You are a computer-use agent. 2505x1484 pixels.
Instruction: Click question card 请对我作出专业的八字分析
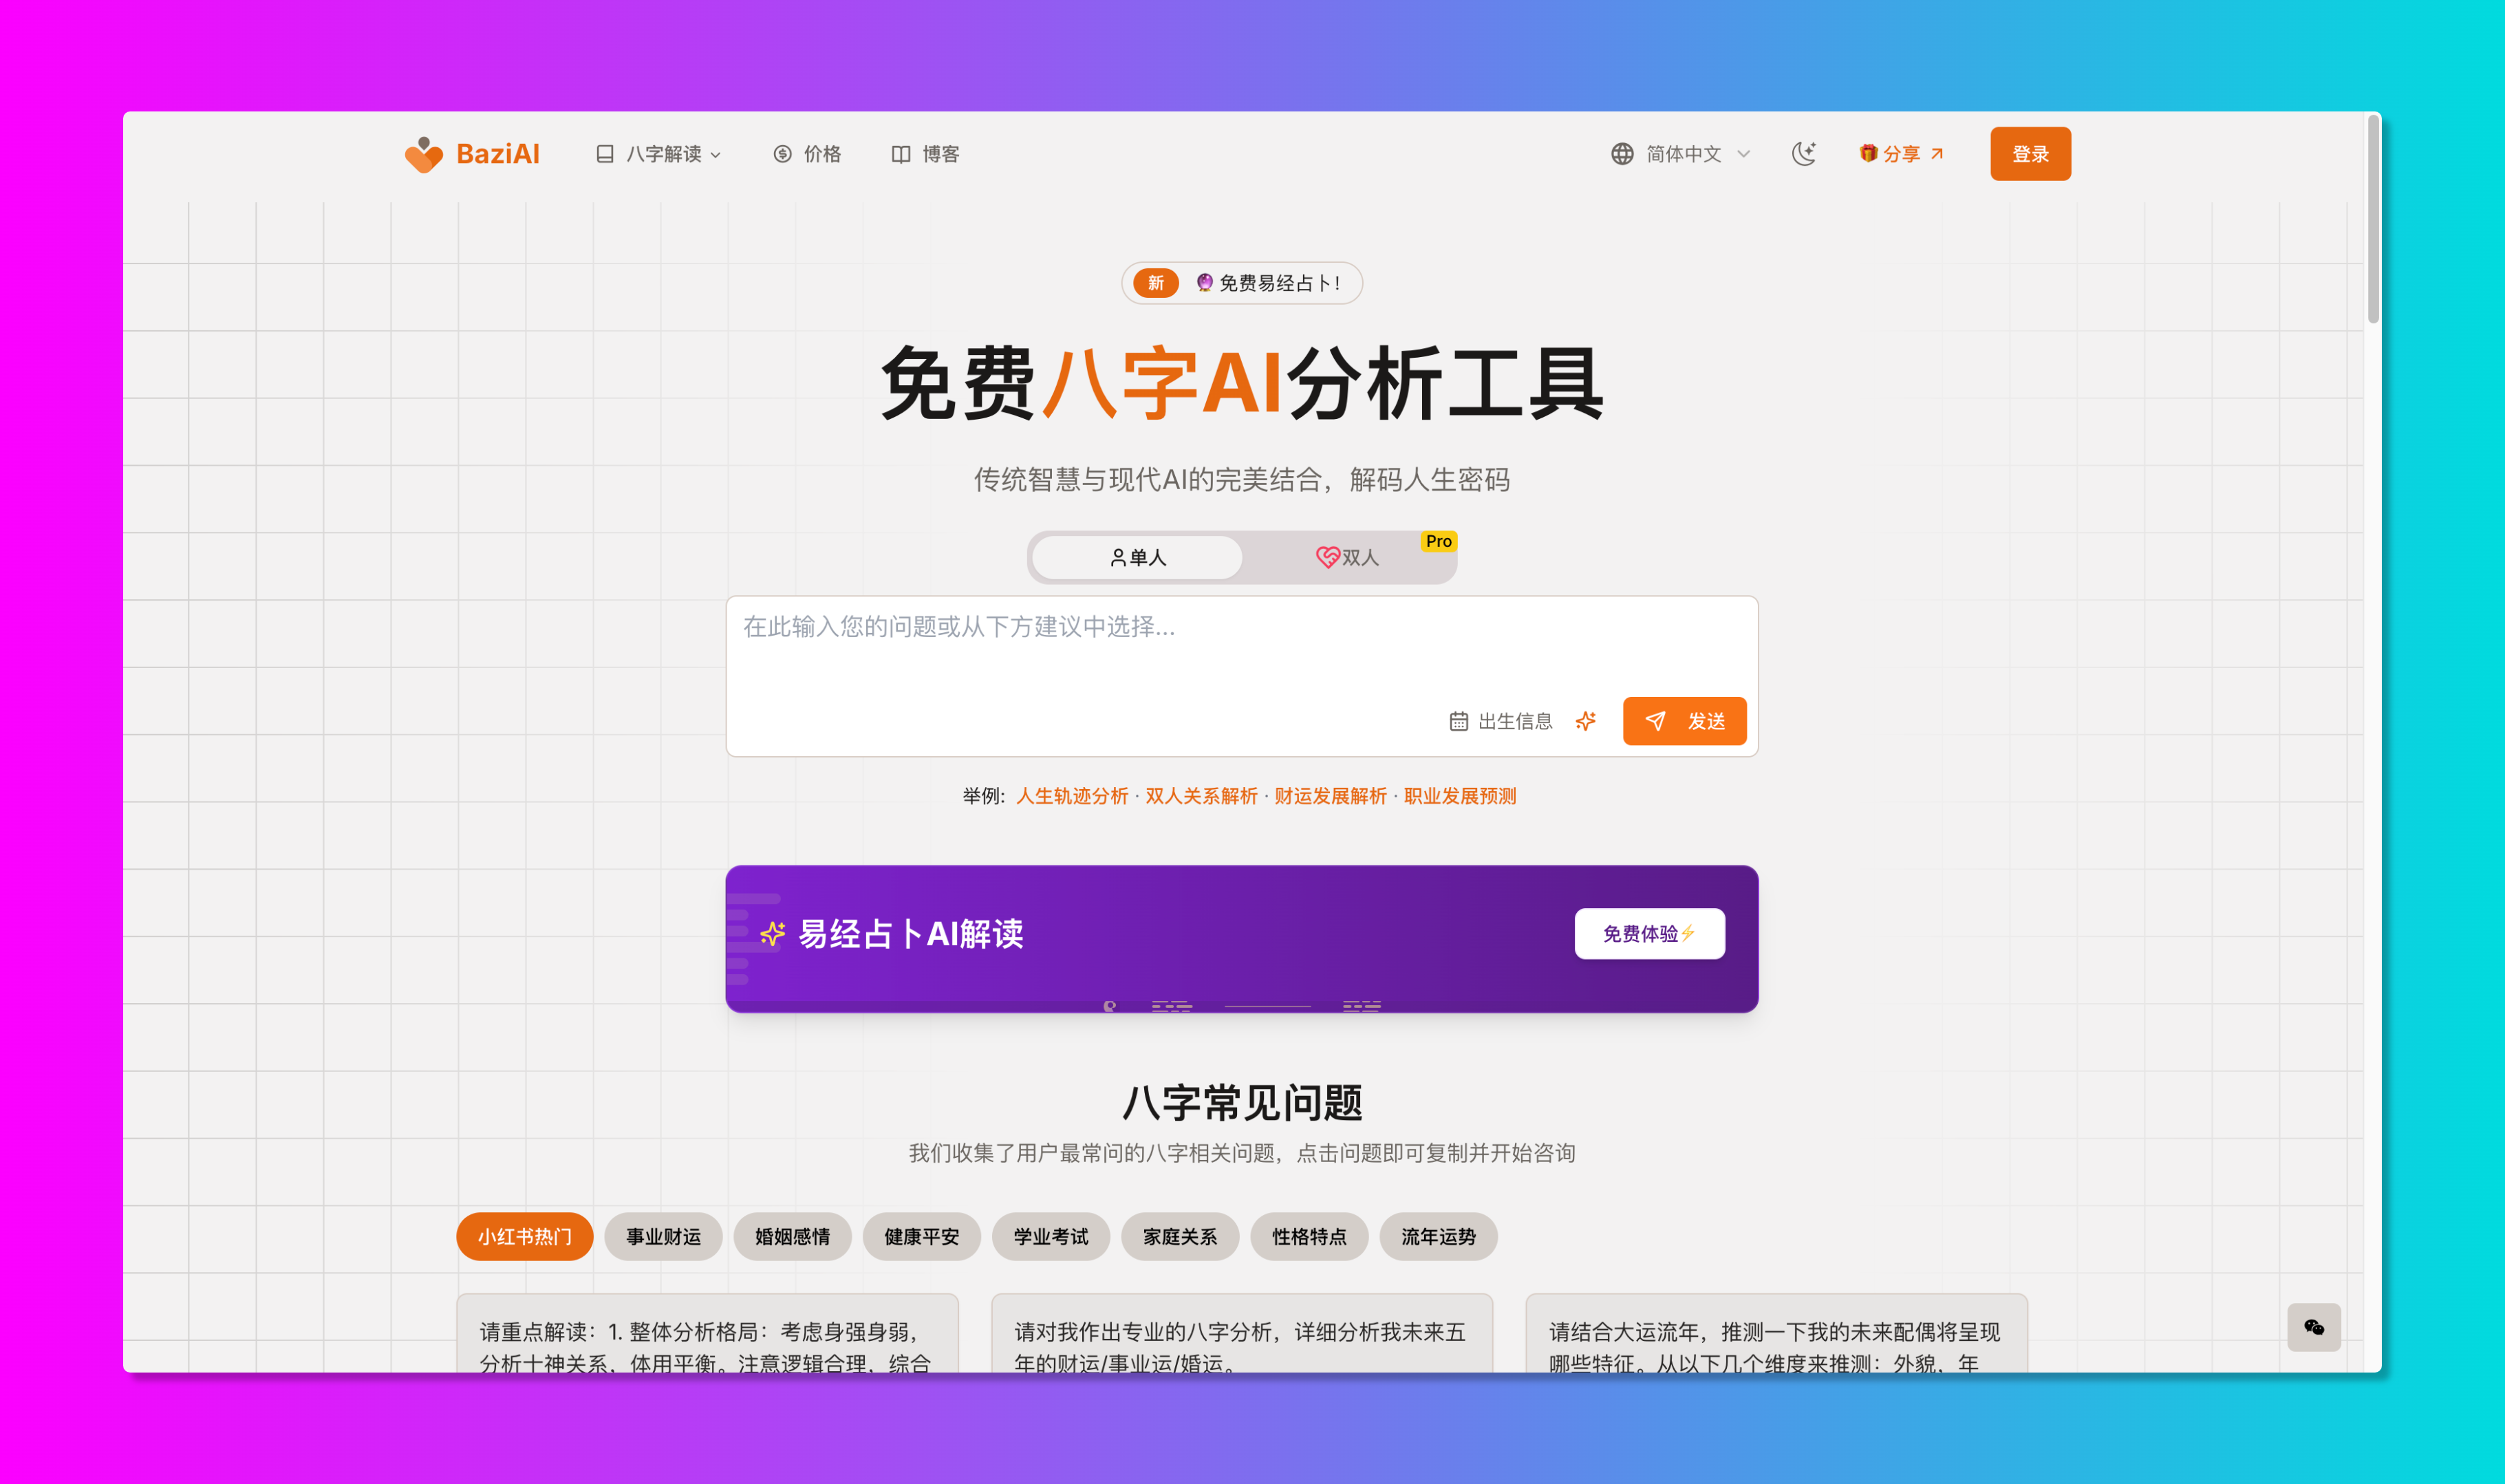point(1241,1333)
